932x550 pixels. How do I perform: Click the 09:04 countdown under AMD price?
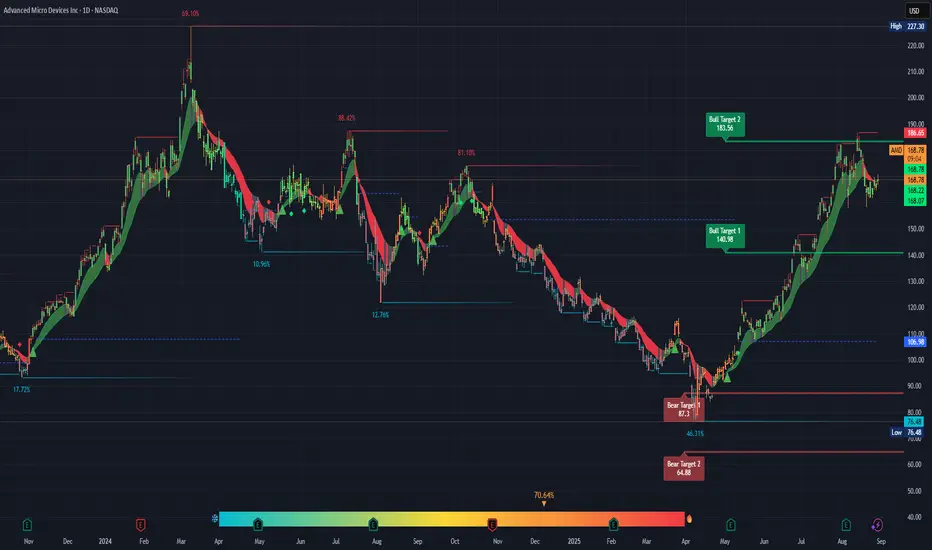point(915,159)
